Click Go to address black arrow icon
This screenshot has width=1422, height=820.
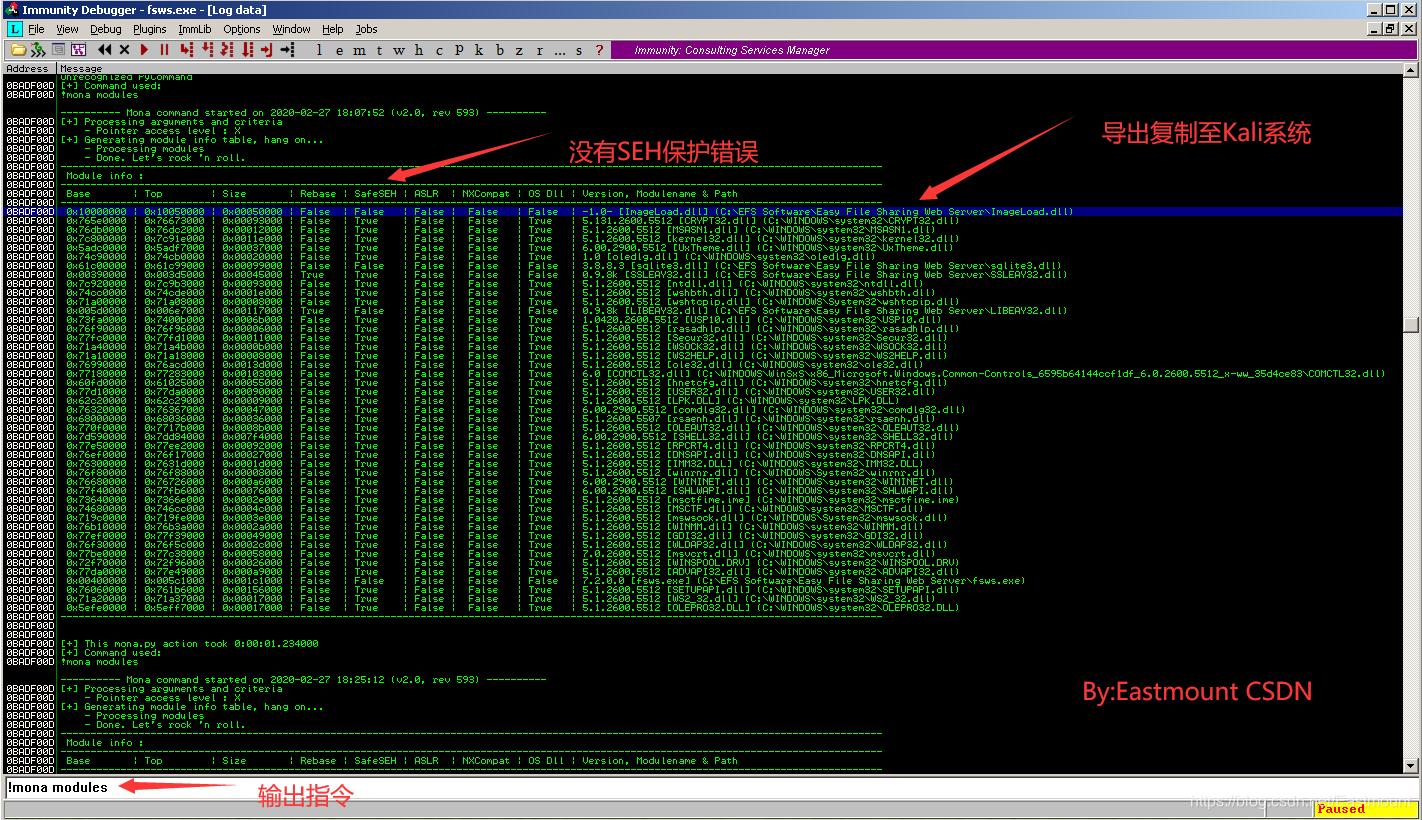[x=287, y=50]
